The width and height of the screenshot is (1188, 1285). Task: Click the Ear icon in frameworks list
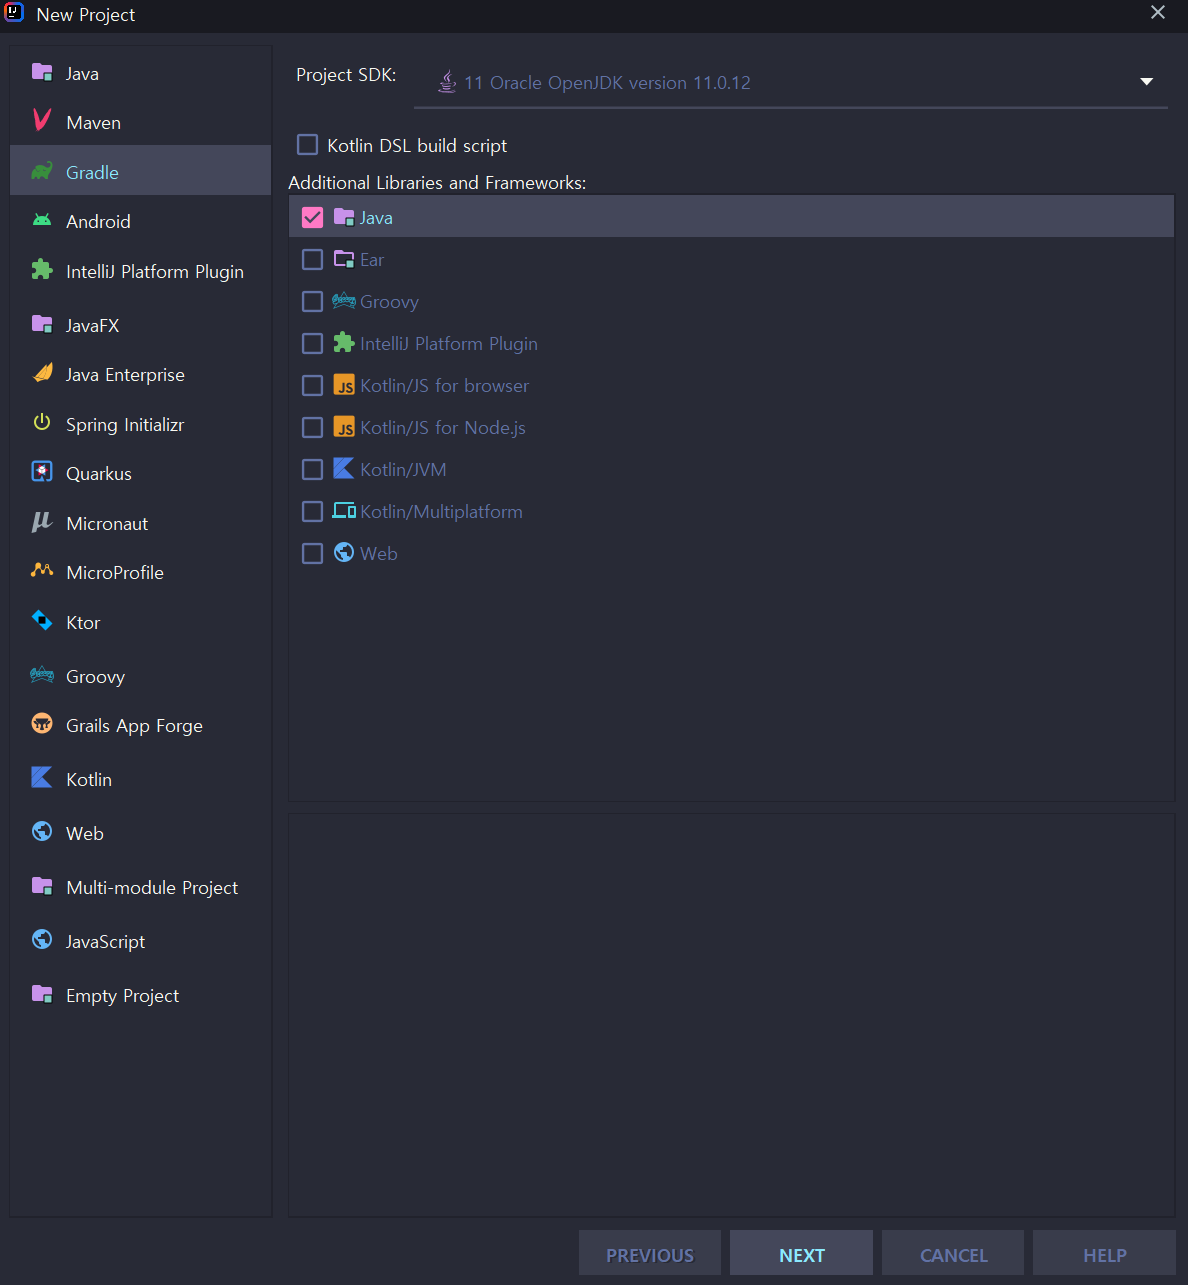tap(344, 259)
